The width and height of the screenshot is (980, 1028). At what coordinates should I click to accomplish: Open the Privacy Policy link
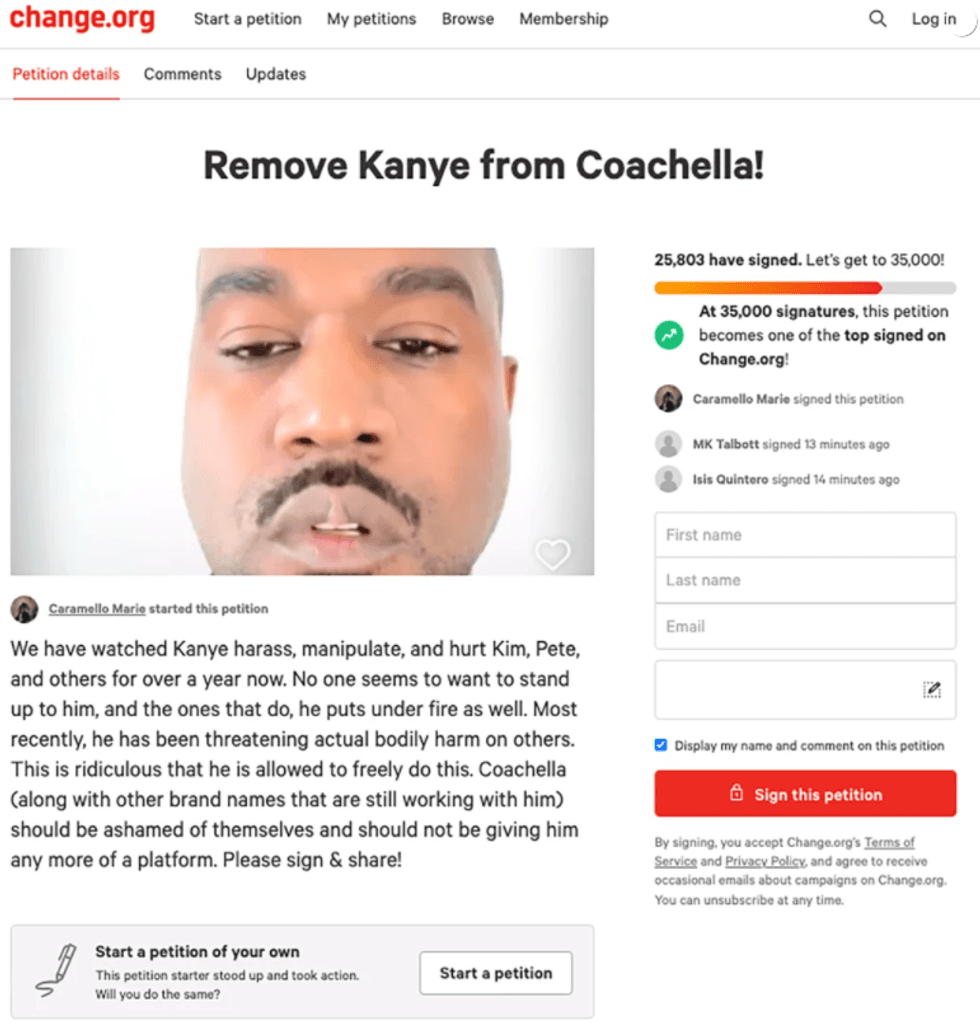(x=765, y=861)
